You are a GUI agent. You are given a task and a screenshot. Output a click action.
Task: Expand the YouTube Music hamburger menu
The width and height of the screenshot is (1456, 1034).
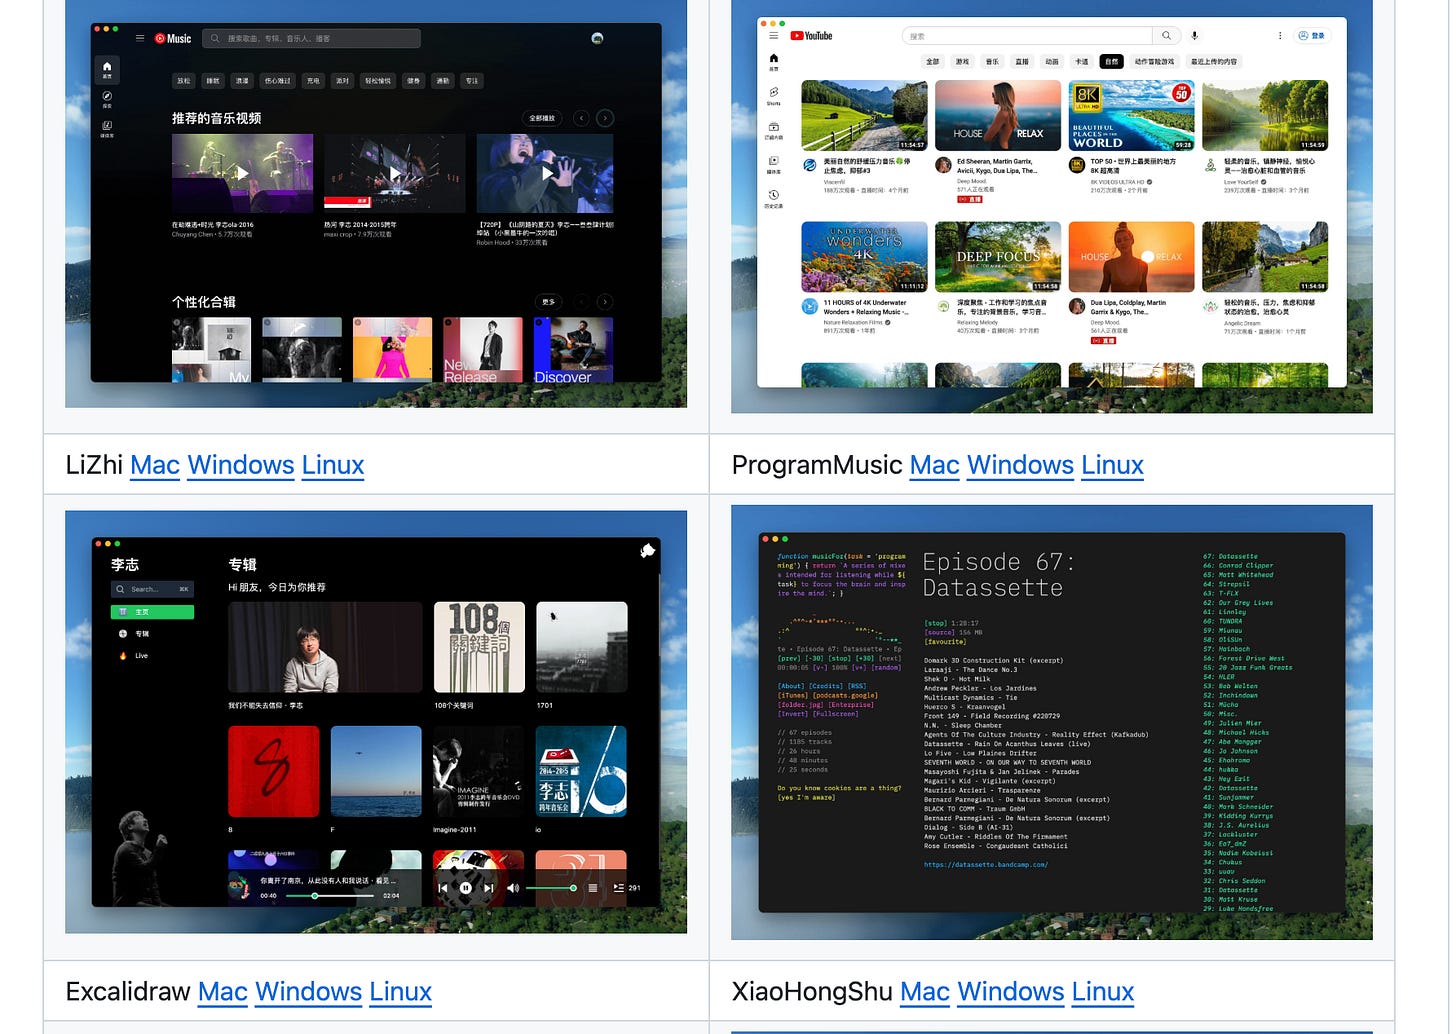pyautogui.click(x=140, y=38)
